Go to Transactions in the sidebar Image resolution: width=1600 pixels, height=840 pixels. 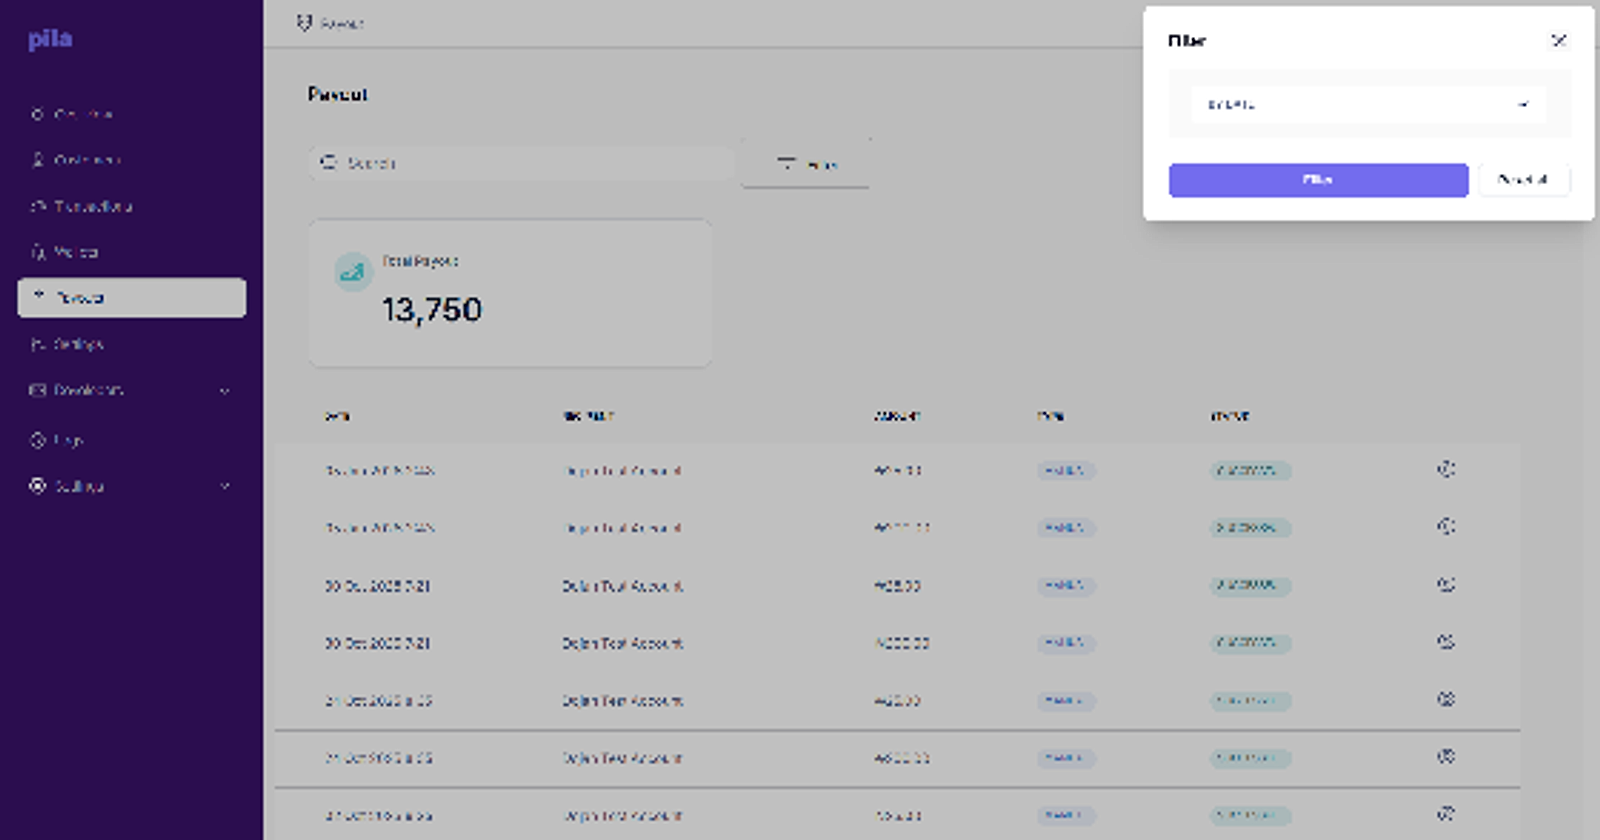pos(82,206)
